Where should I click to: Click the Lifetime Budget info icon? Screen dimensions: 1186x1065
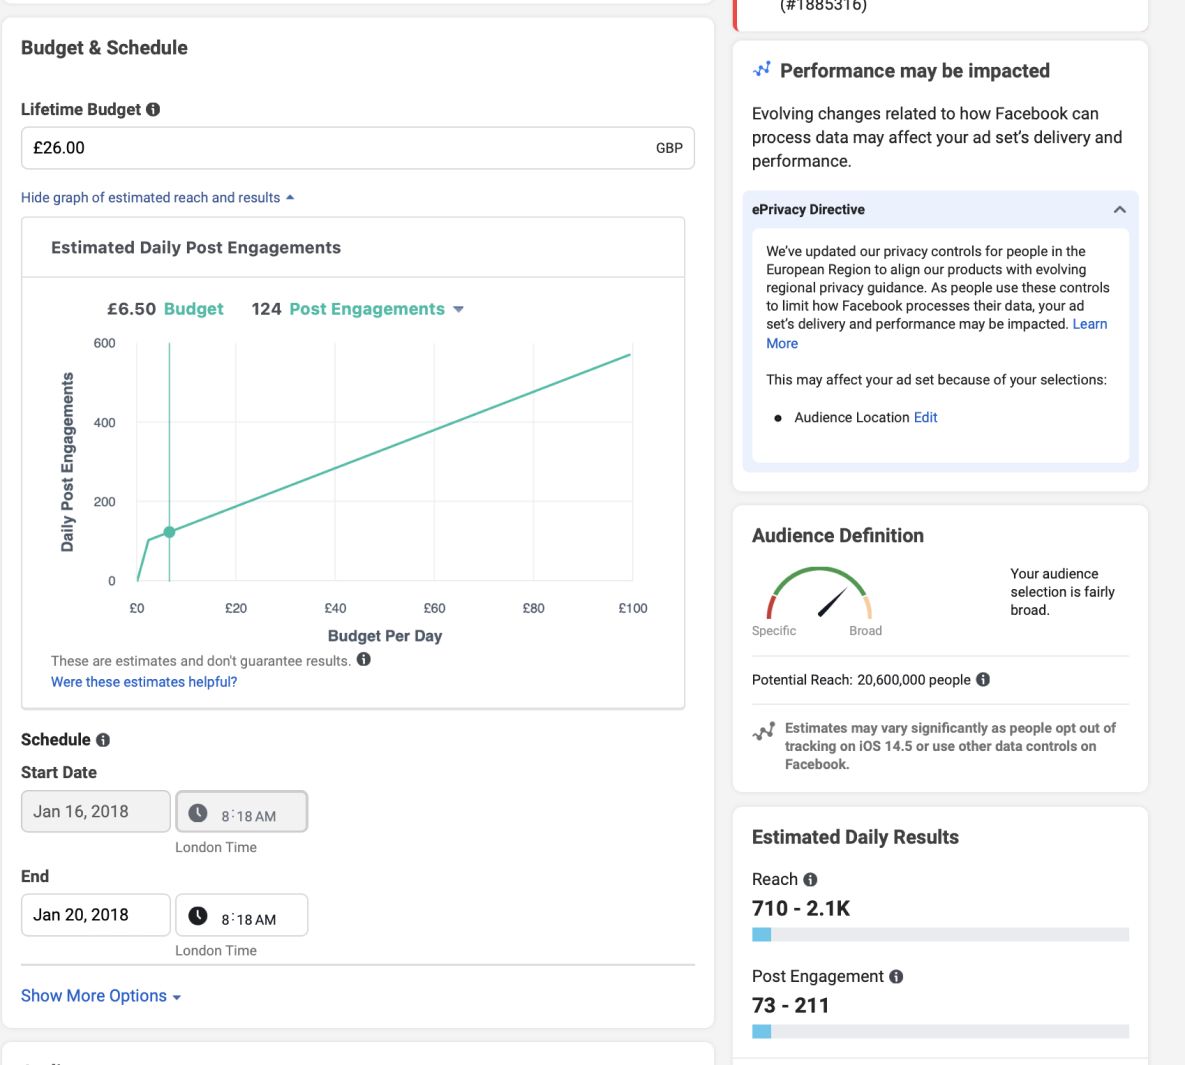click(x=153, y=110)
